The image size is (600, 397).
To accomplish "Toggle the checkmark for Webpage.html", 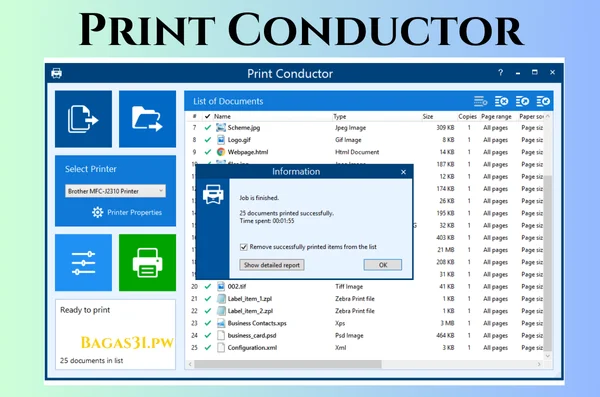I will click(x=207, y=152).
